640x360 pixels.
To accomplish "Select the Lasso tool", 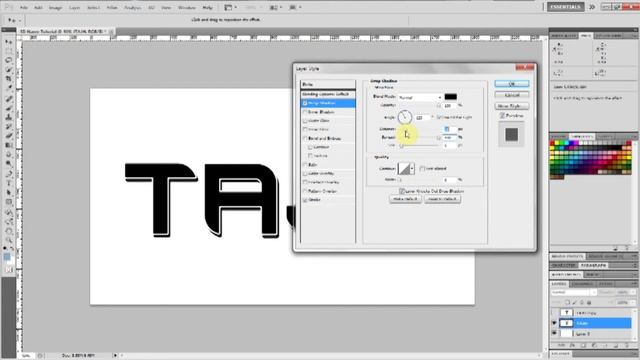I will click(x=8, y=60).
